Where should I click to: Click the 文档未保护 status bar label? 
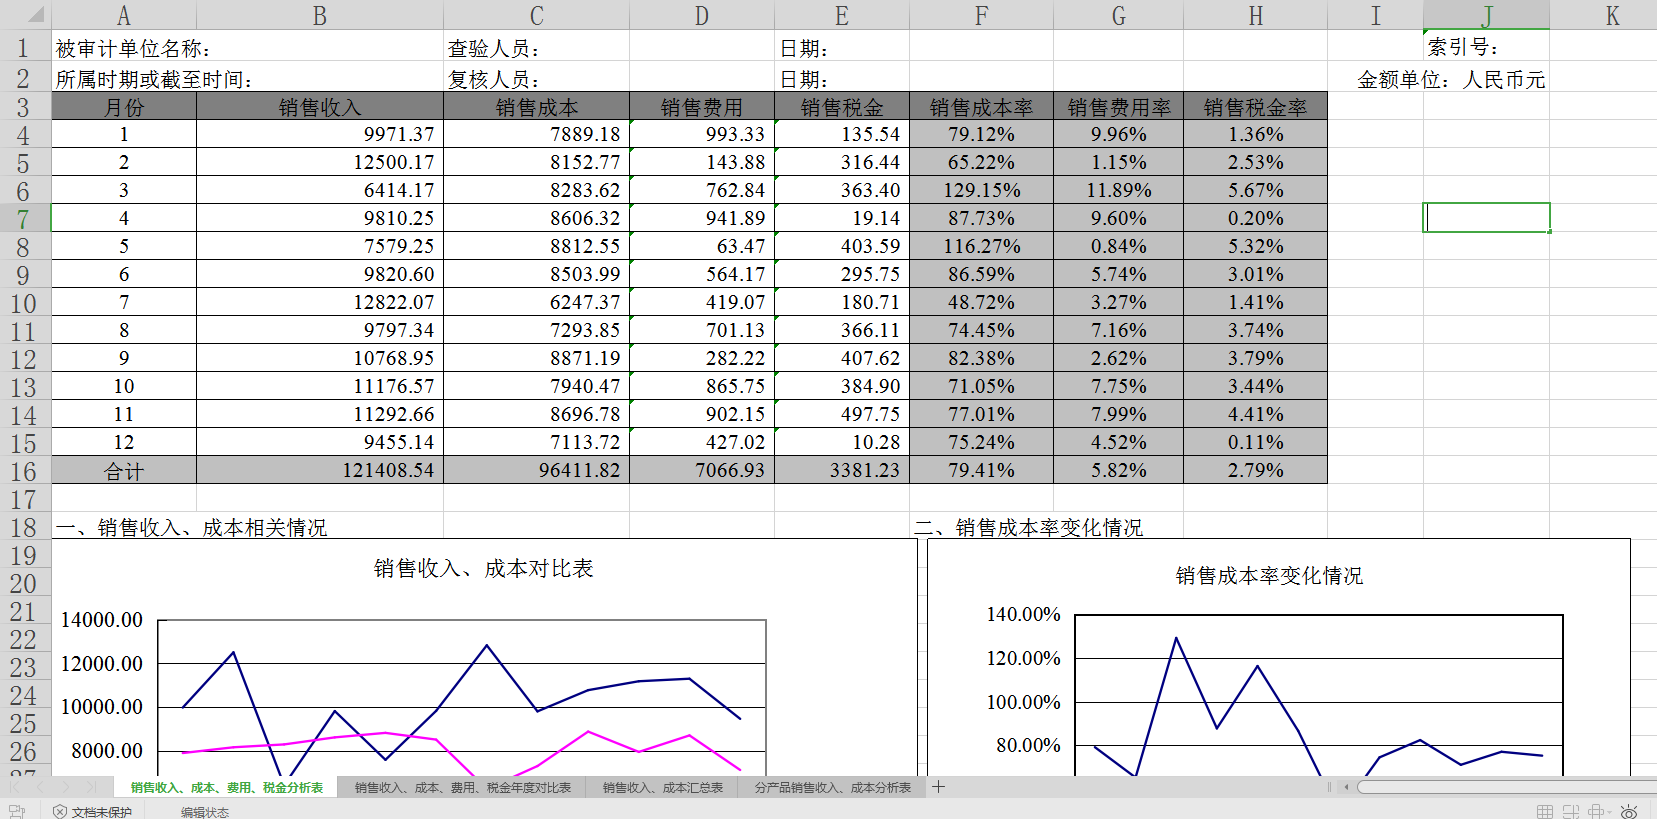point(102,812)
